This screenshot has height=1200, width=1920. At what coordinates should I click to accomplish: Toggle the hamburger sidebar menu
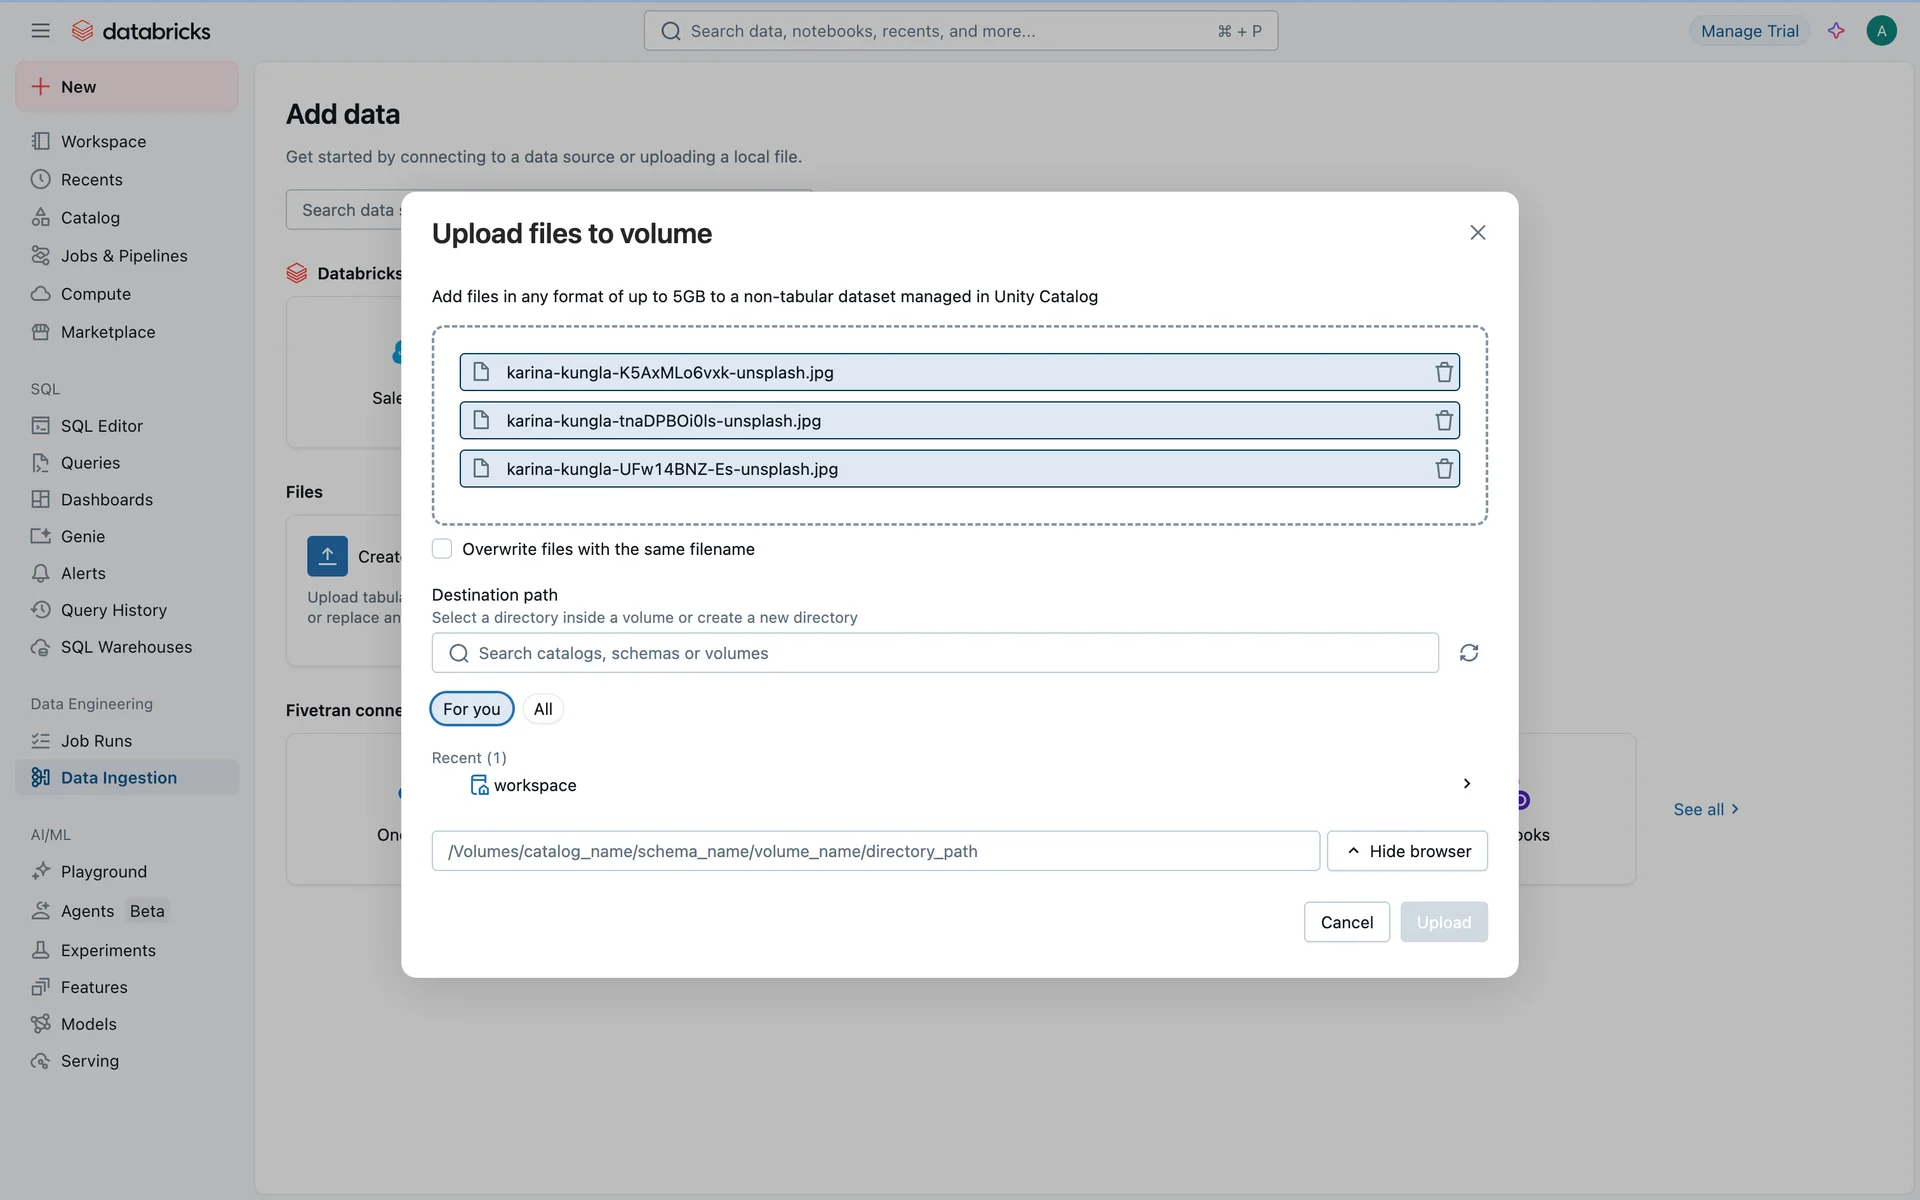pyautogui.click(x=40, y=31)
